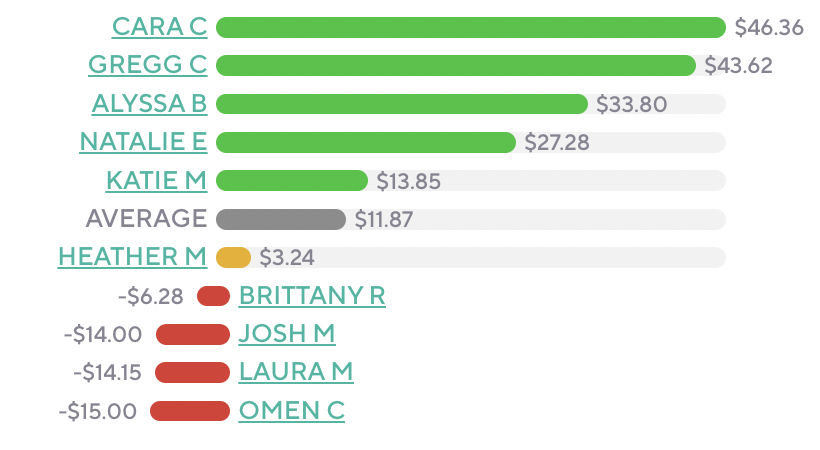Click the GREGG C link
The image size is (820, 450).
coord(147,65)
